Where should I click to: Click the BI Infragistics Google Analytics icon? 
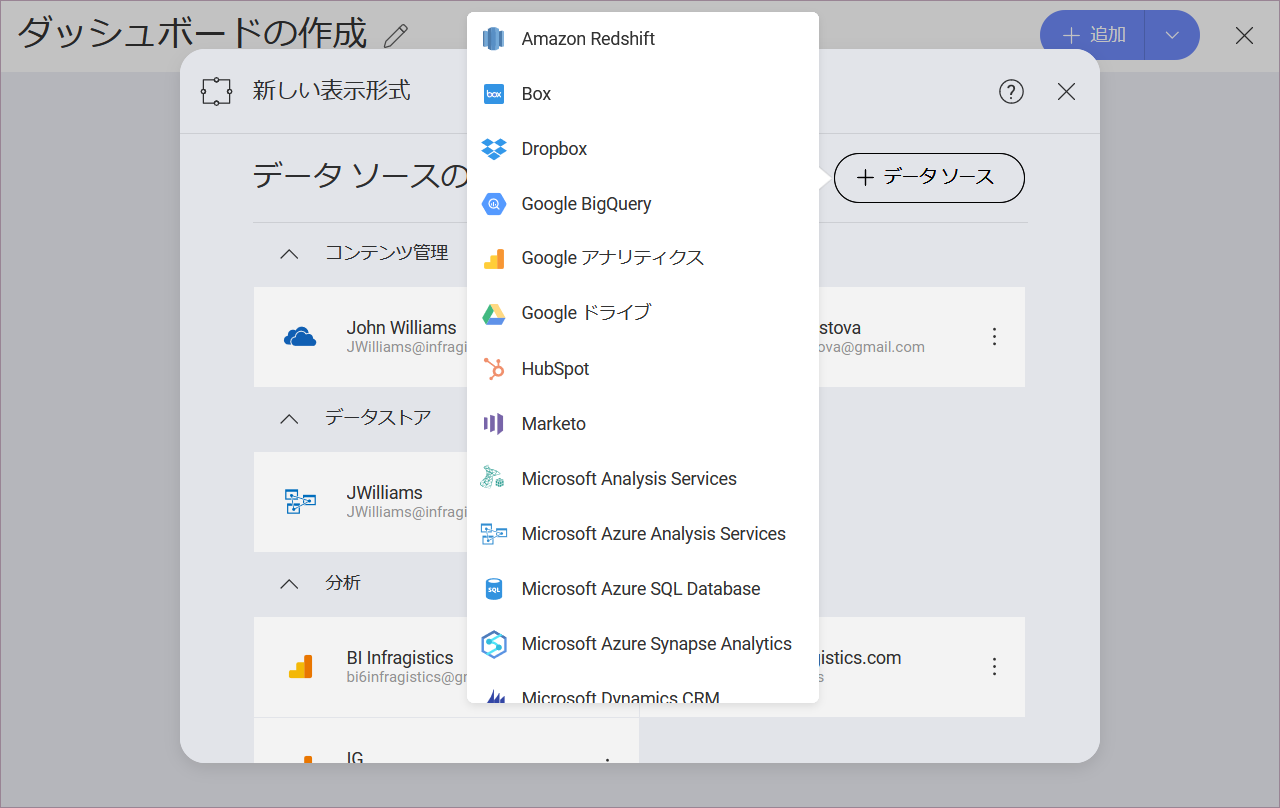click(x=300, y=667)
